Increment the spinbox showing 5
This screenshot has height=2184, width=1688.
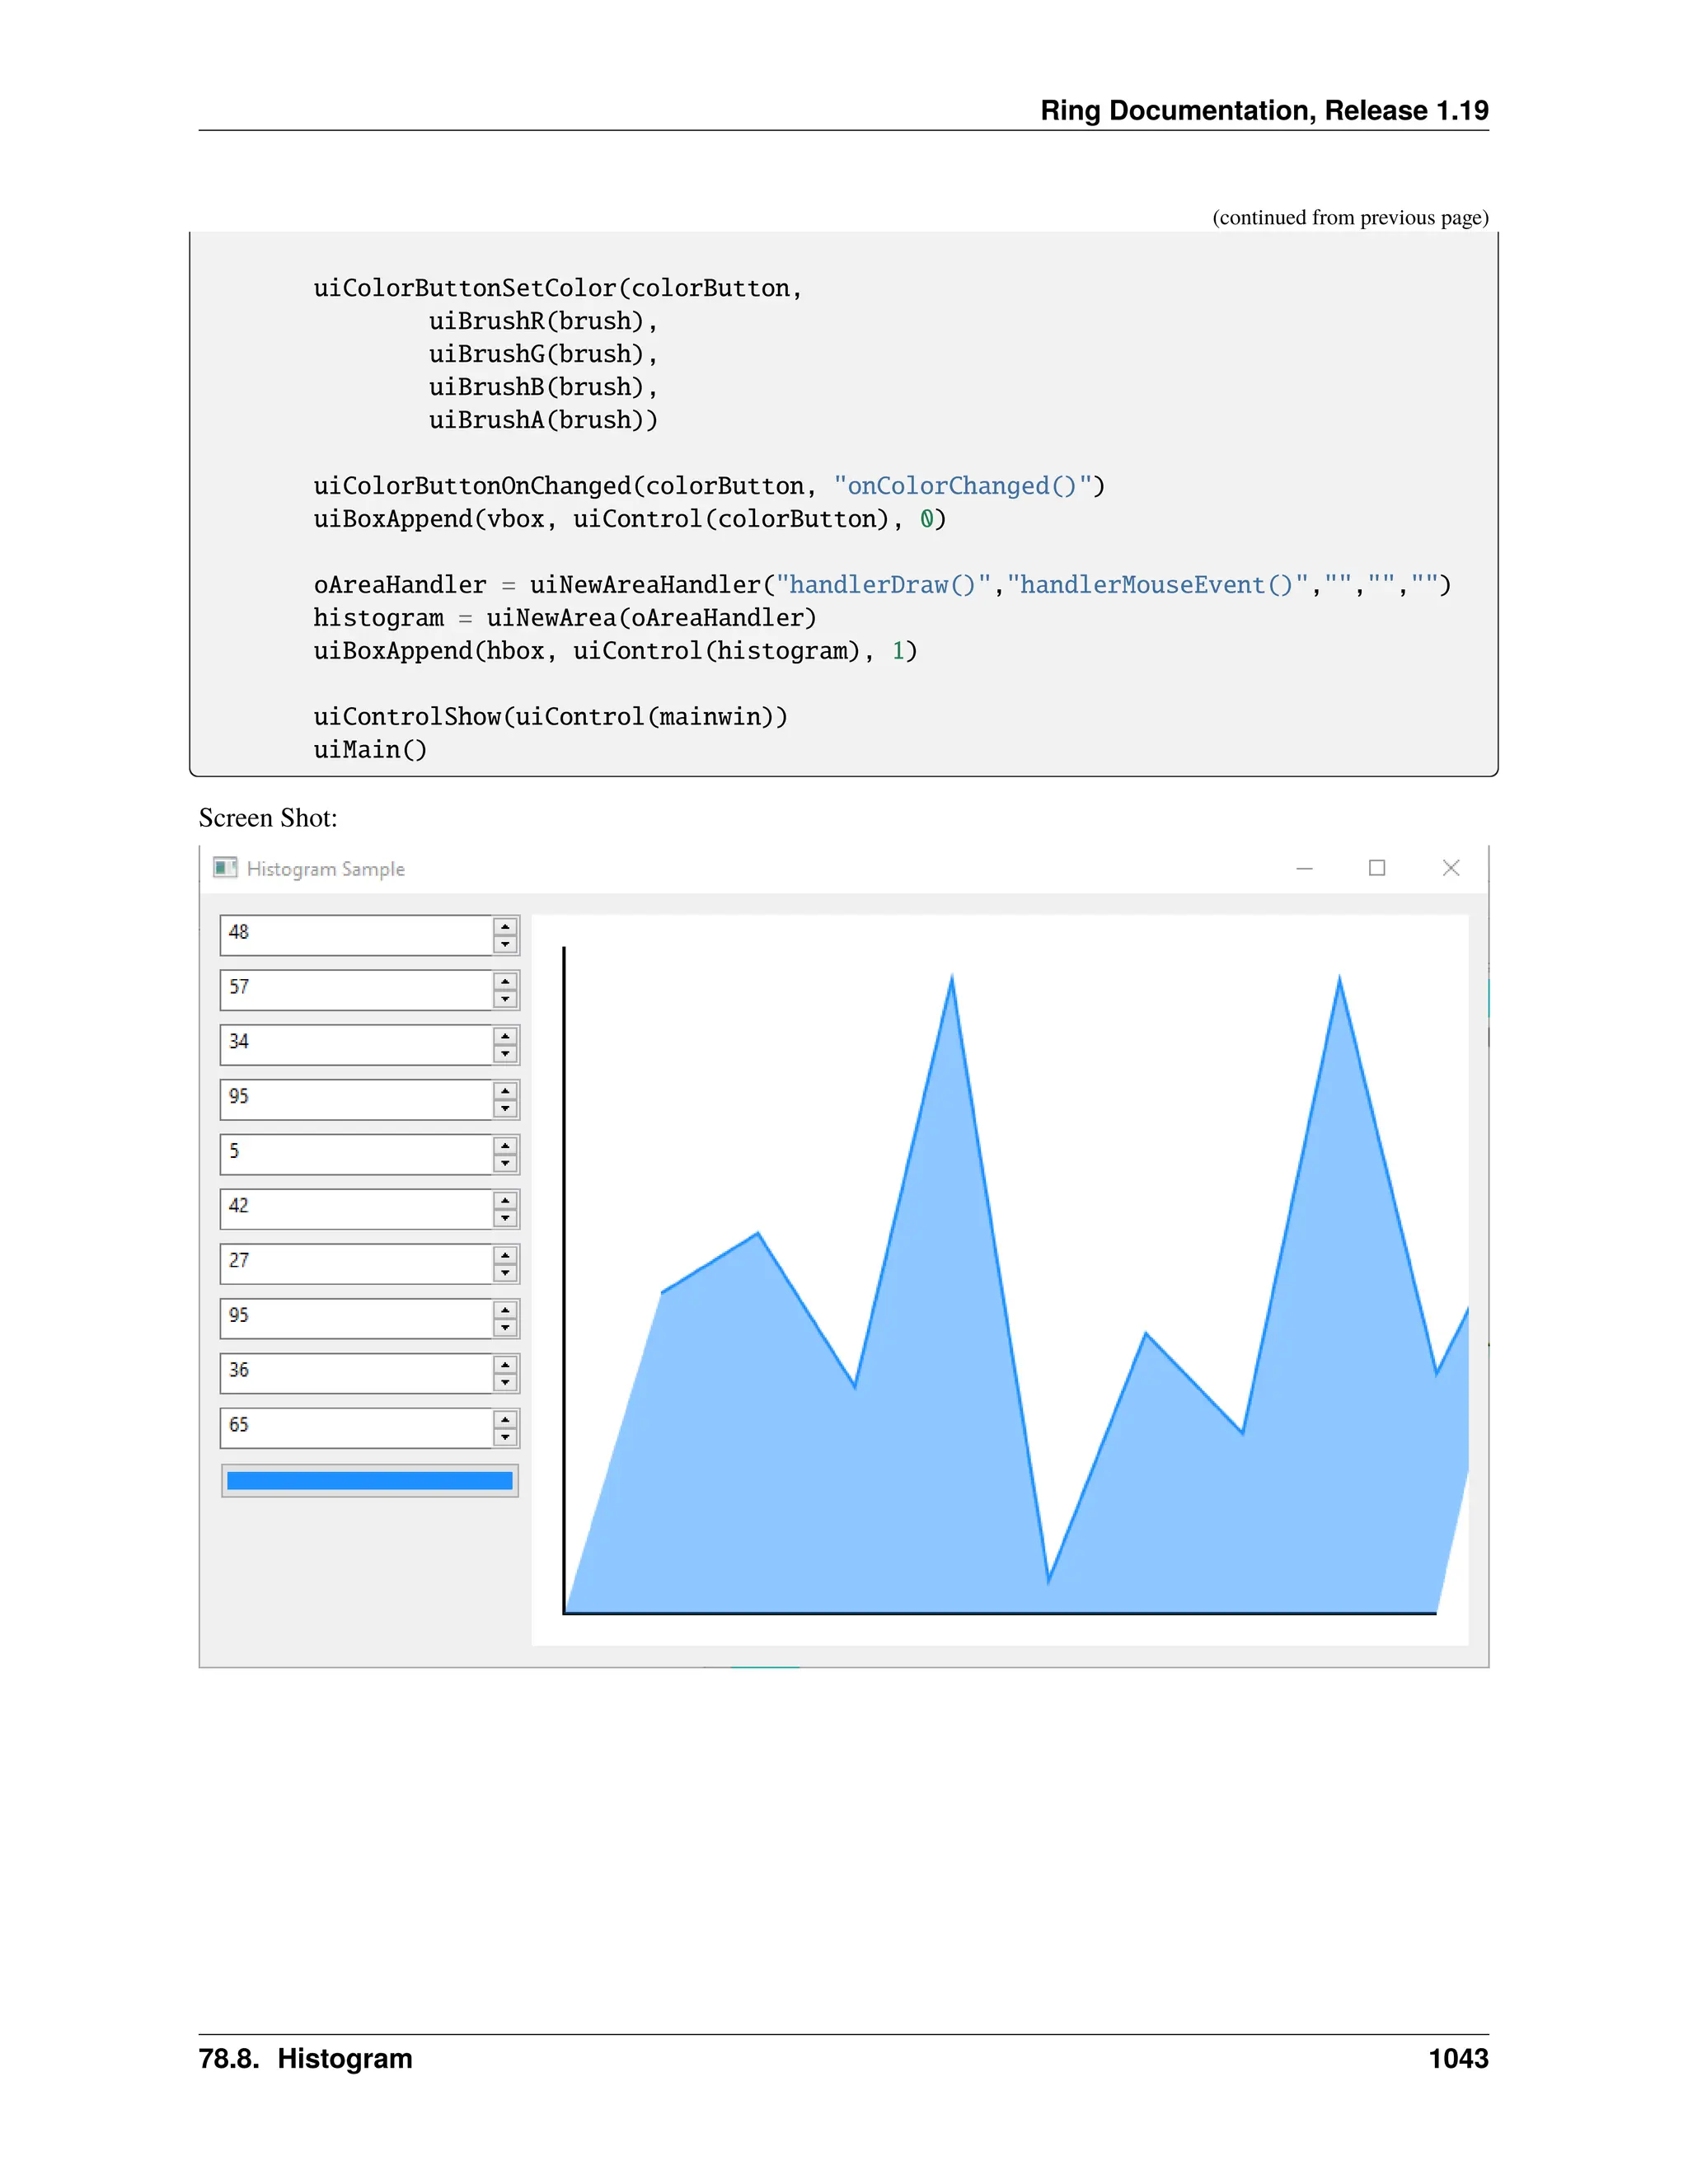505,1146
